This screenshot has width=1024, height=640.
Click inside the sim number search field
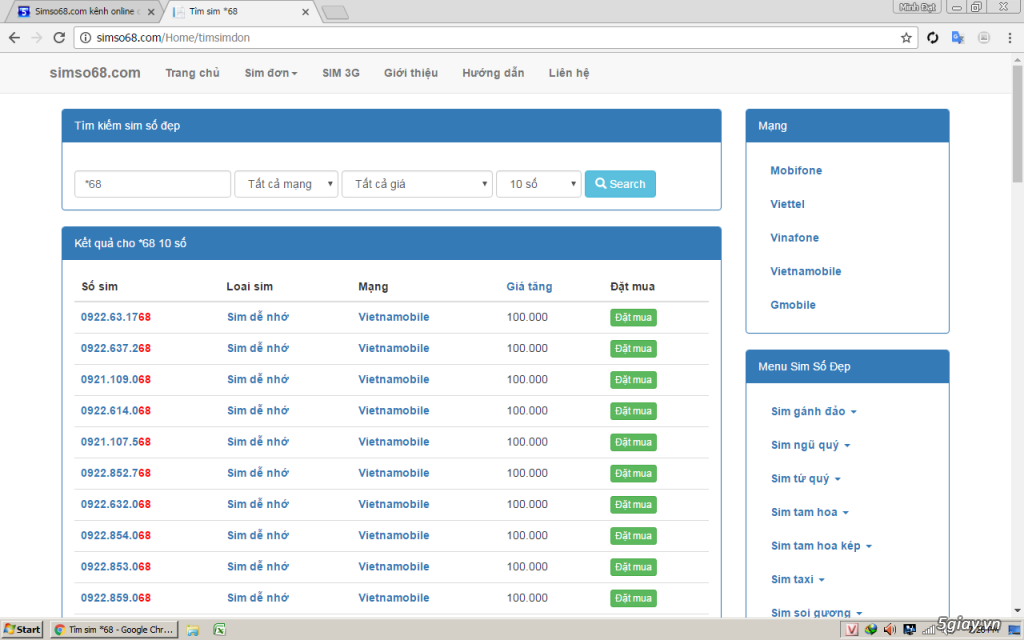(151, 183)
